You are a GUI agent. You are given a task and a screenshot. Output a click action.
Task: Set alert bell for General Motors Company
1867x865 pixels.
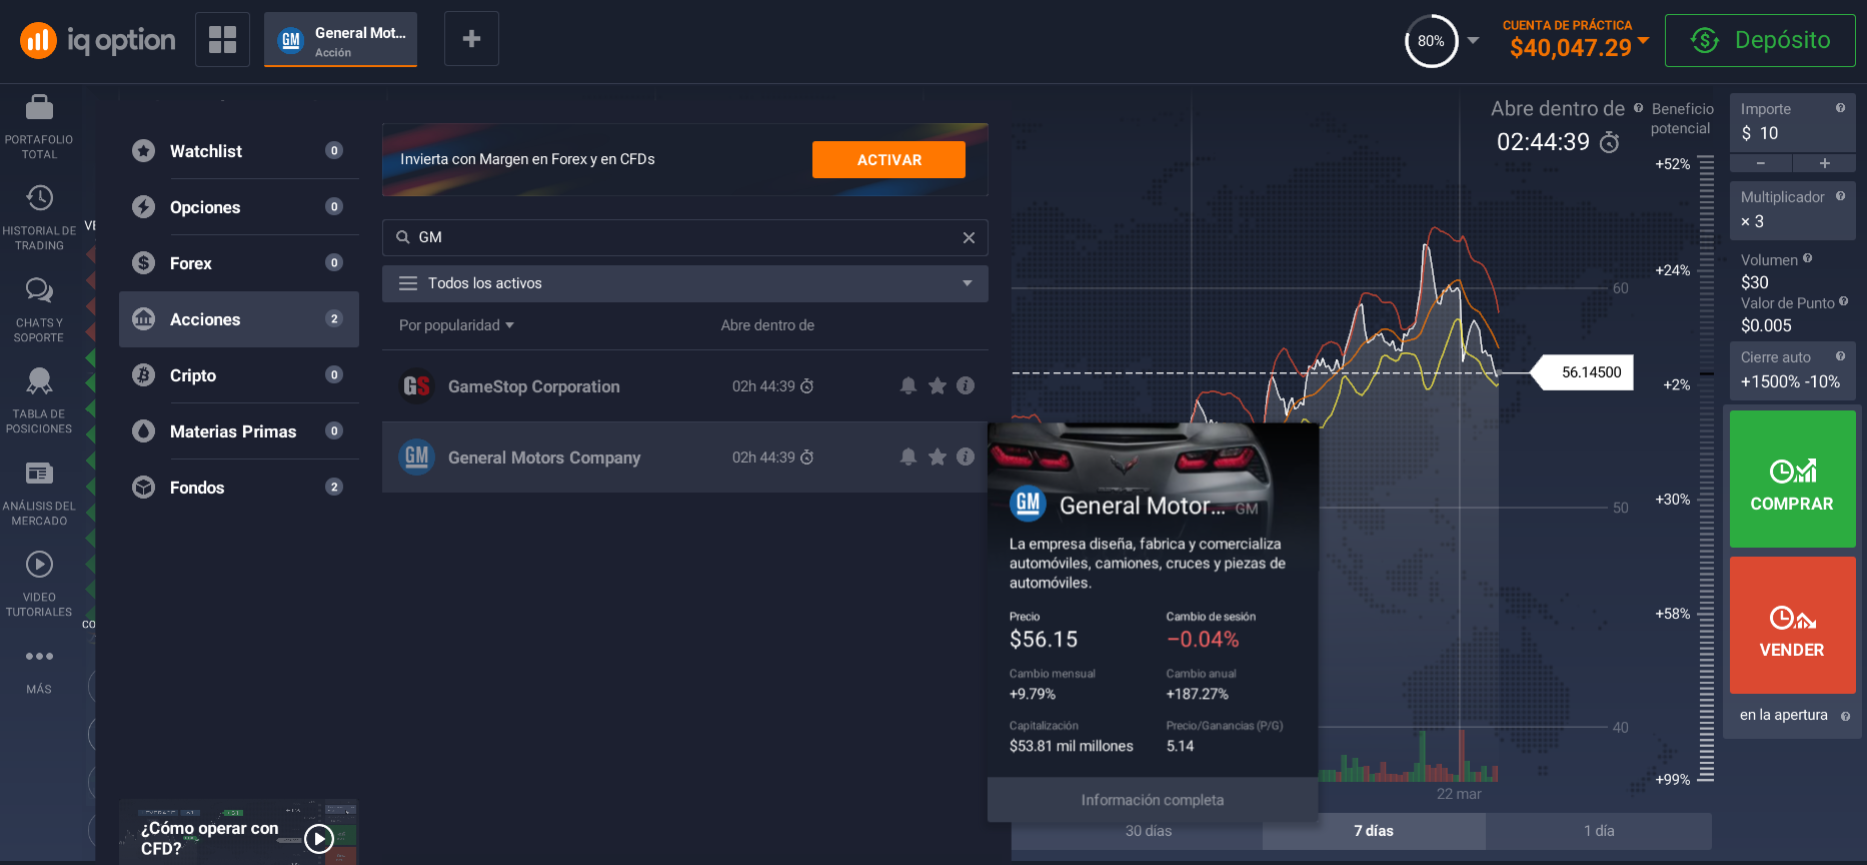click(908, 456)
